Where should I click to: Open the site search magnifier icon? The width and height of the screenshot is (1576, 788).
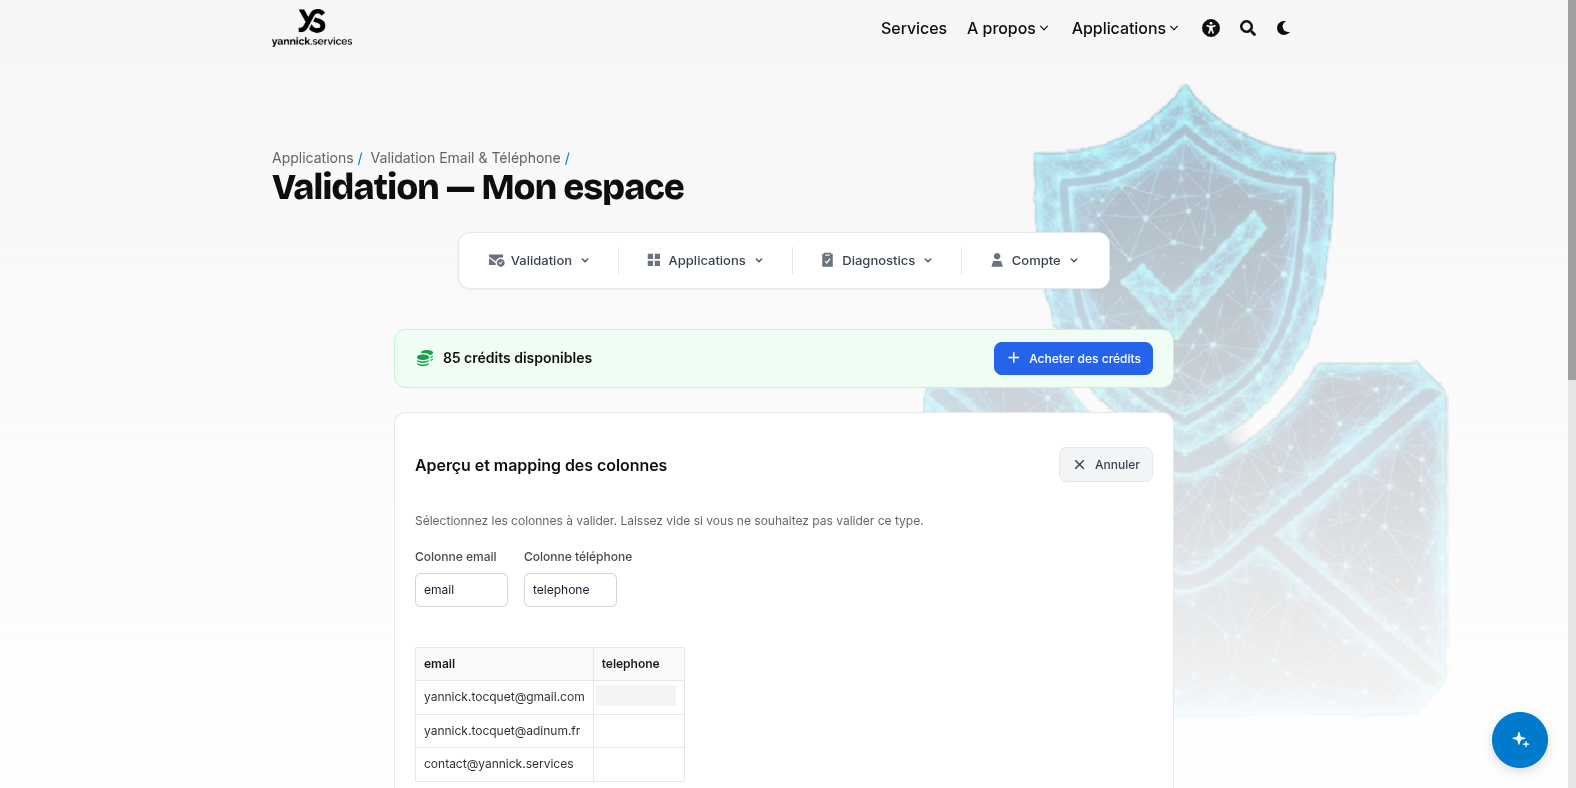pos(1248,28)
